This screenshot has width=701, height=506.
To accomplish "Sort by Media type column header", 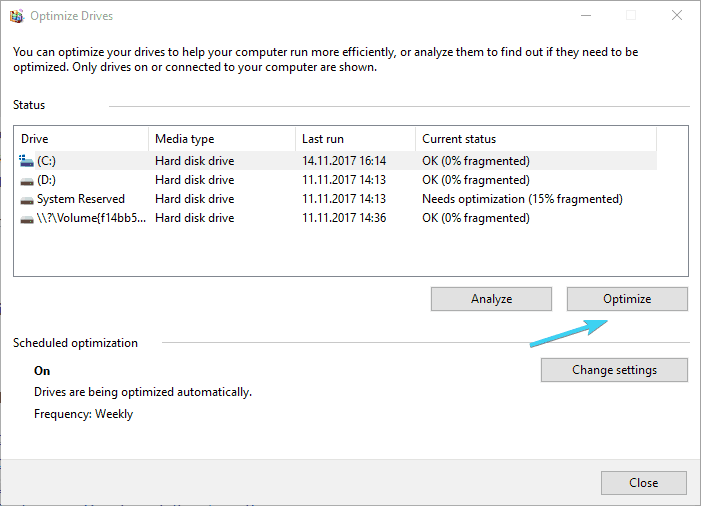I will [220, 139].
